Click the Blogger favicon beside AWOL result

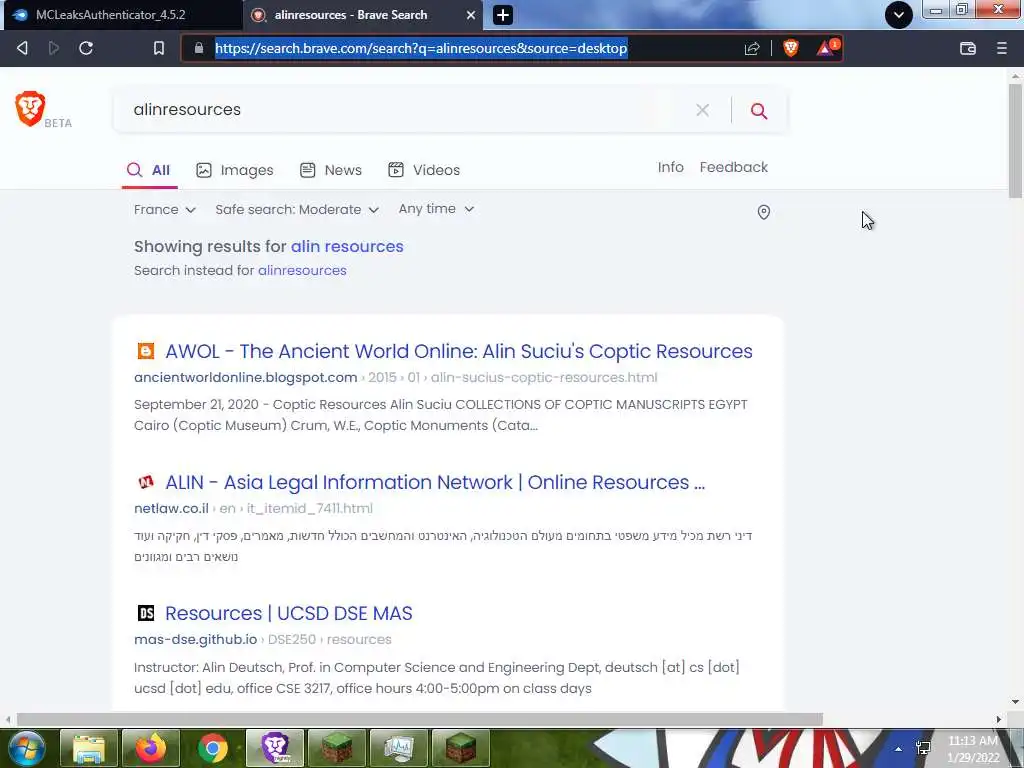146,351
